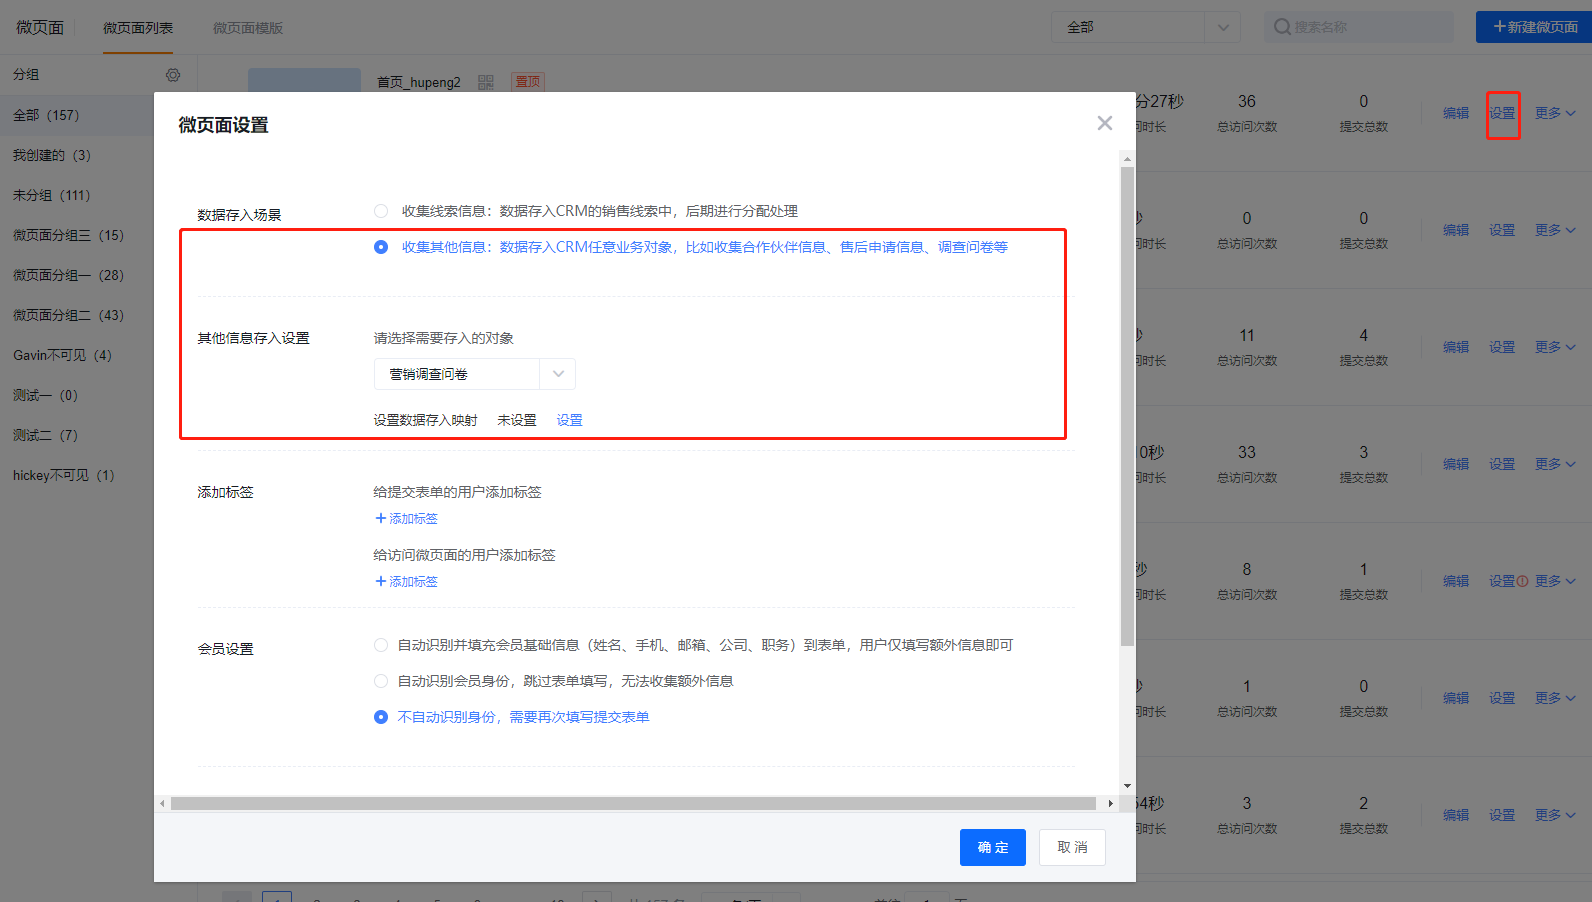The width and height of the screenshot is (1592, 902).
Task: Click 设置 with warning icon in 8-visits row
Action: [x=1508, y=581]
